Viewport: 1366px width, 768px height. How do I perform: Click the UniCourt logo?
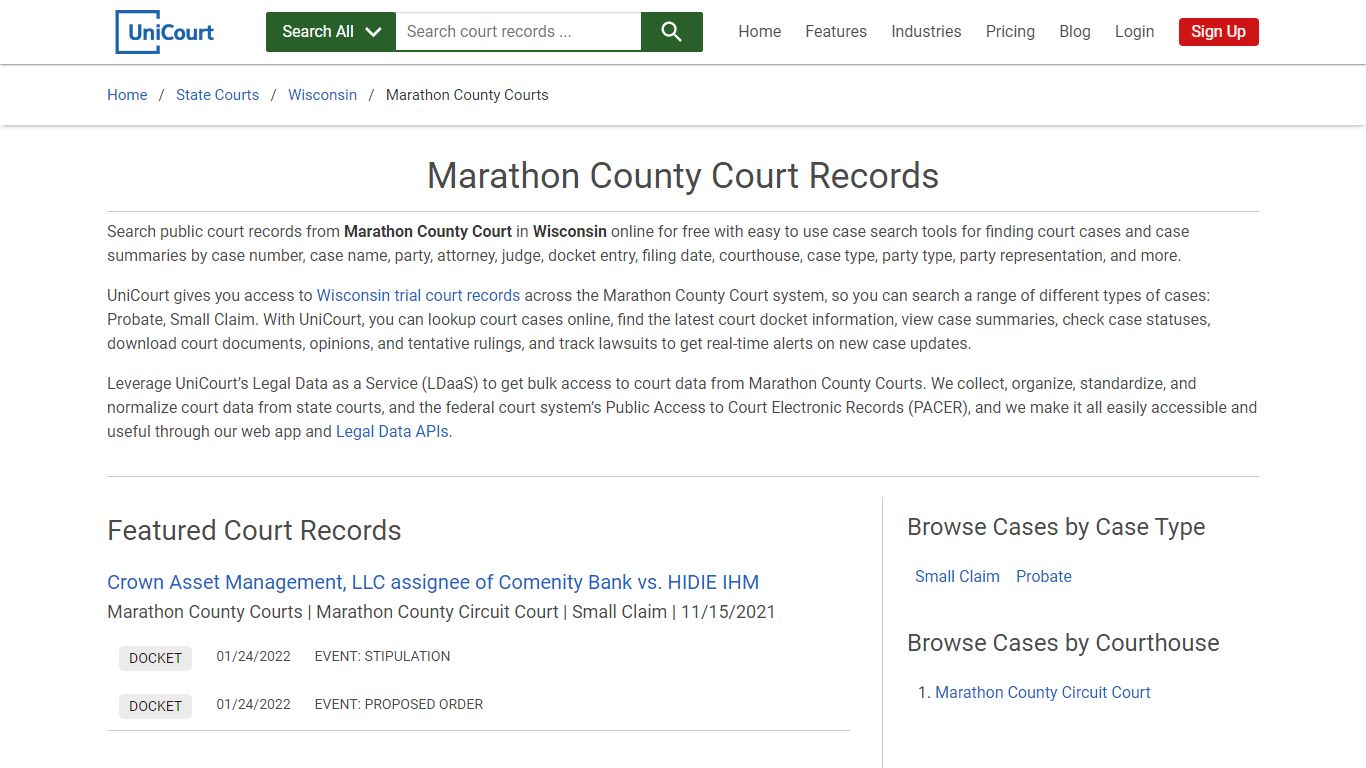(x=165, y=32)
